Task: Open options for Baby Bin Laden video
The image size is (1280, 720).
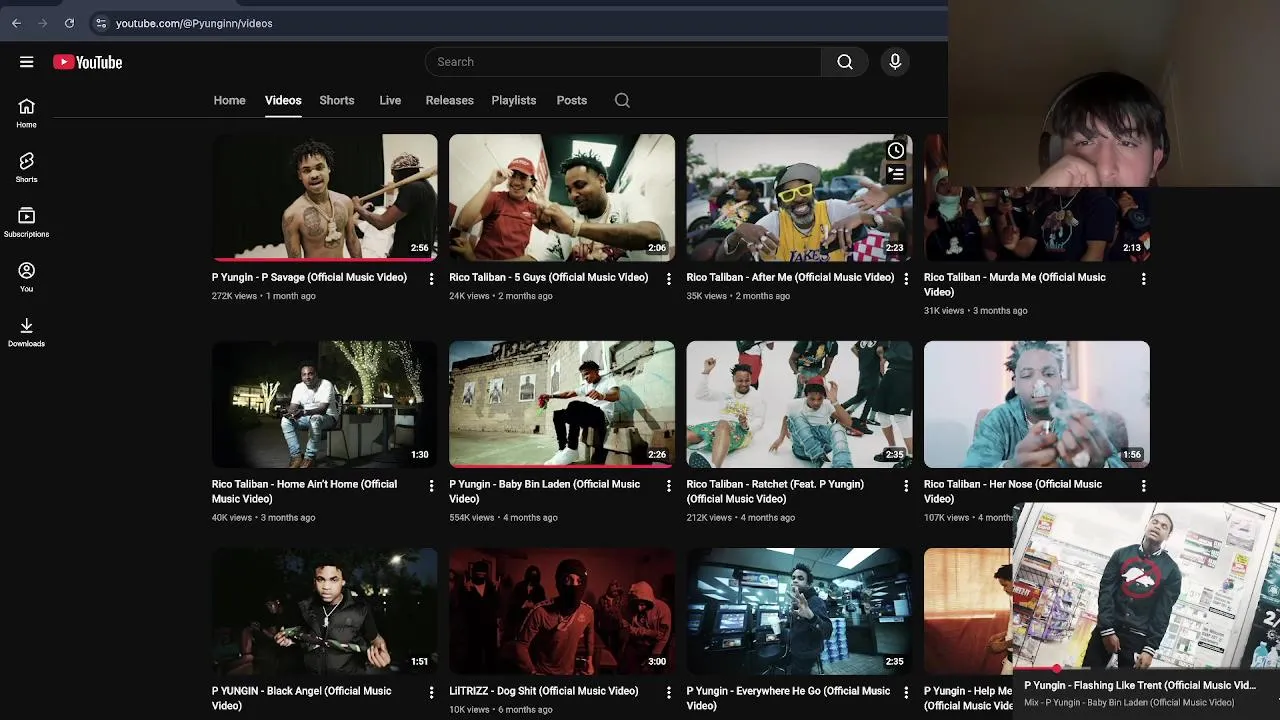Action: (669, 486)
